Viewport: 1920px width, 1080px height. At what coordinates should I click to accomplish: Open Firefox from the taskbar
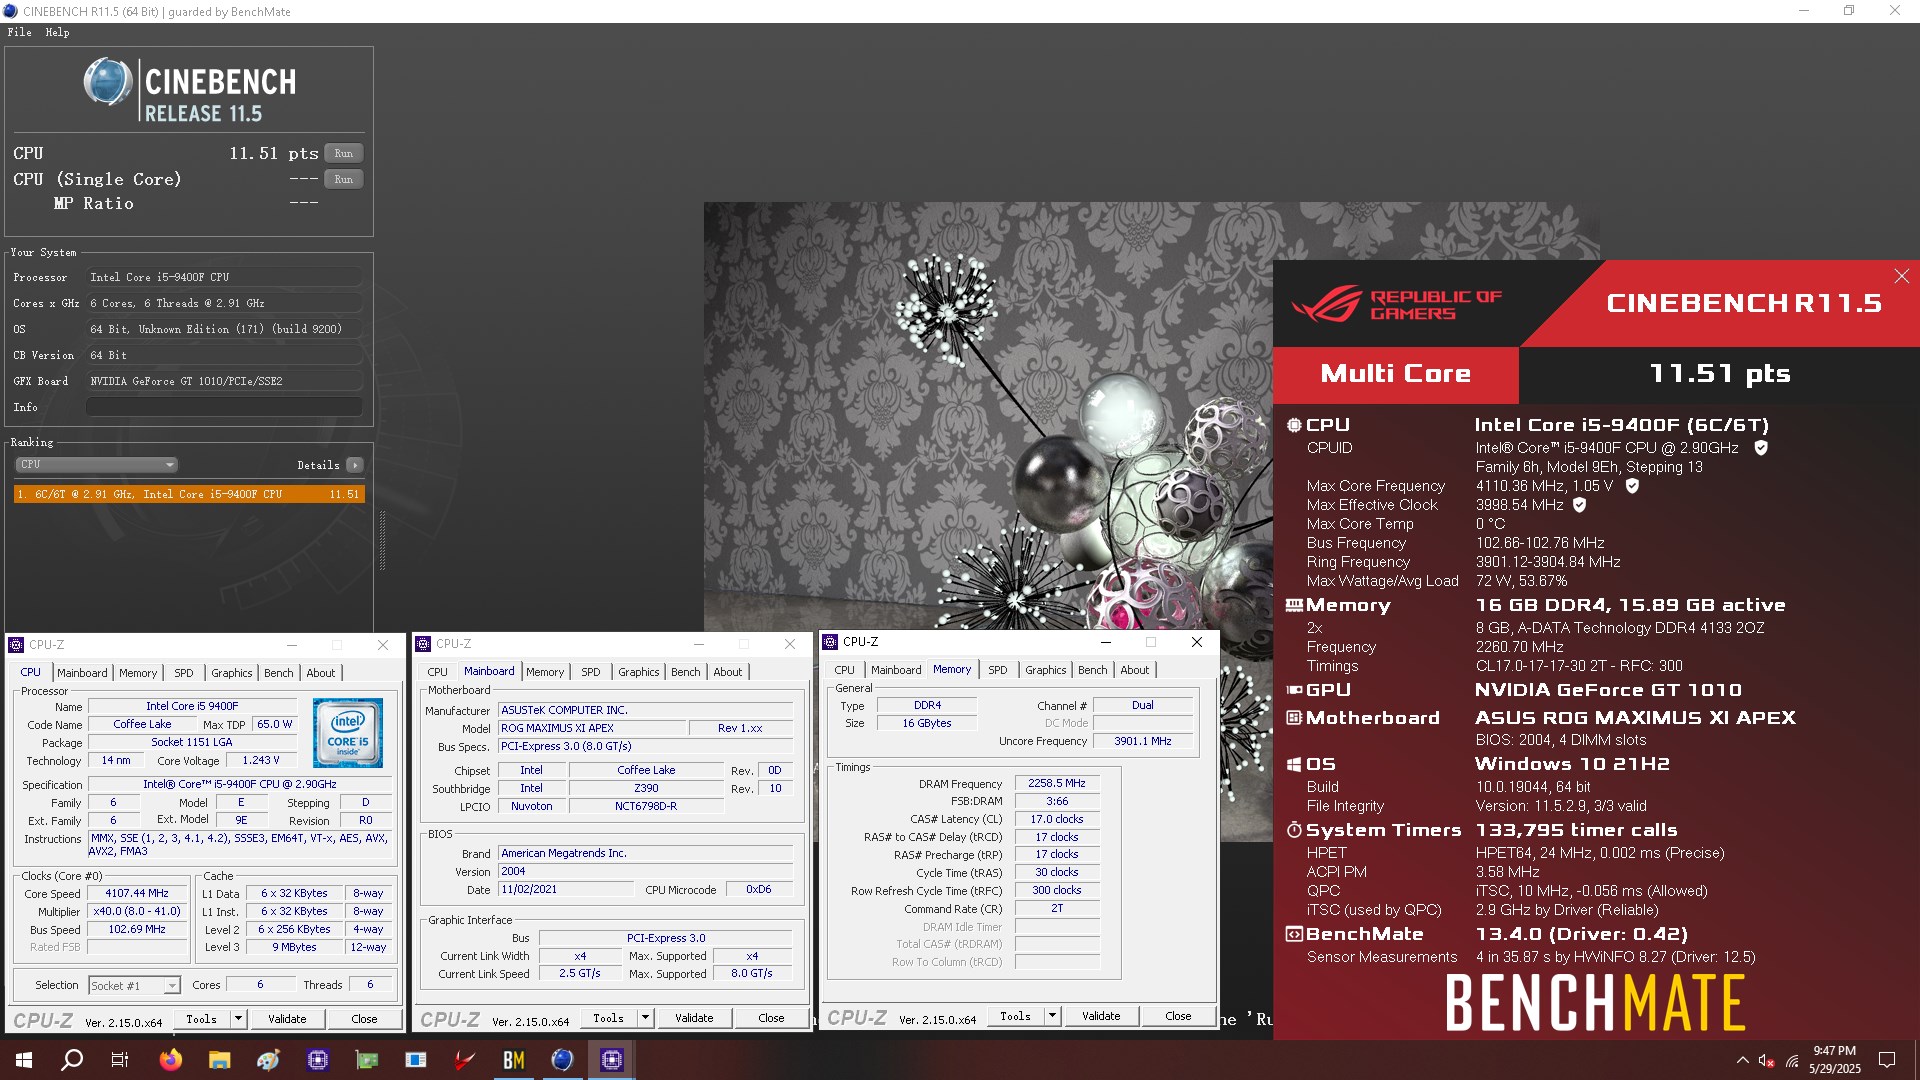tap(171, 1060)
